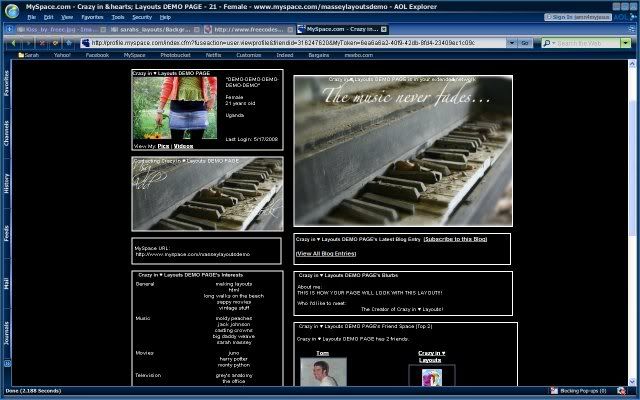
Task: Open the Sarah bookmarks folder
Action: tap(29, 55)
